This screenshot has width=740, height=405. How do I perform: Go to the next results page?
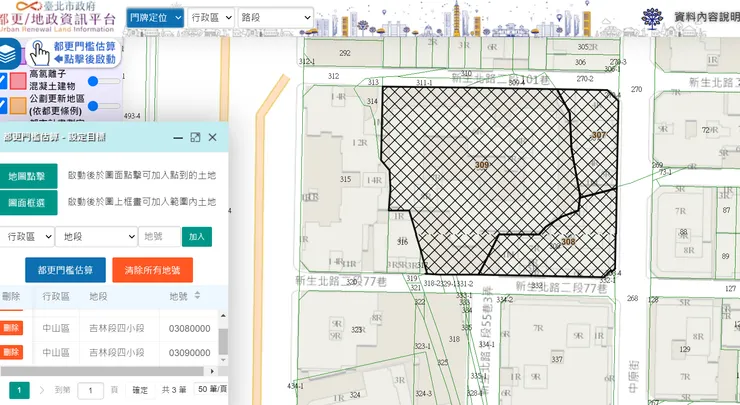pyautogui.click(x=42, y=390)
